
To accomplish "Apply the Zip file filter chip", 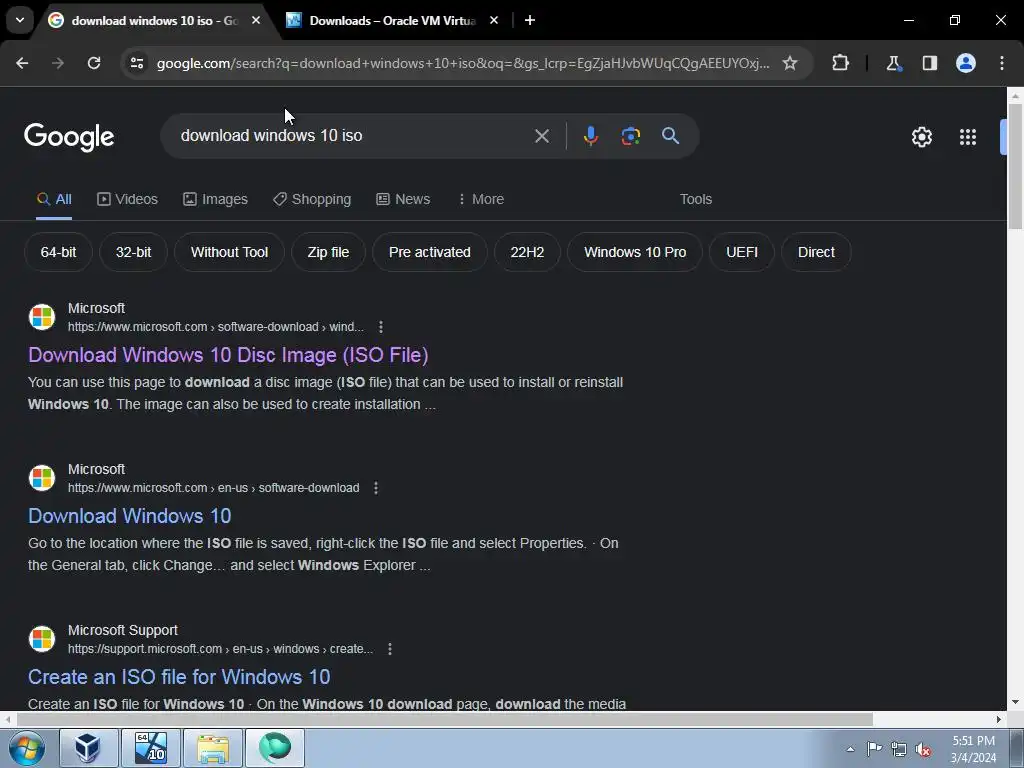I will pyautogui.click(x=328, y=252).
